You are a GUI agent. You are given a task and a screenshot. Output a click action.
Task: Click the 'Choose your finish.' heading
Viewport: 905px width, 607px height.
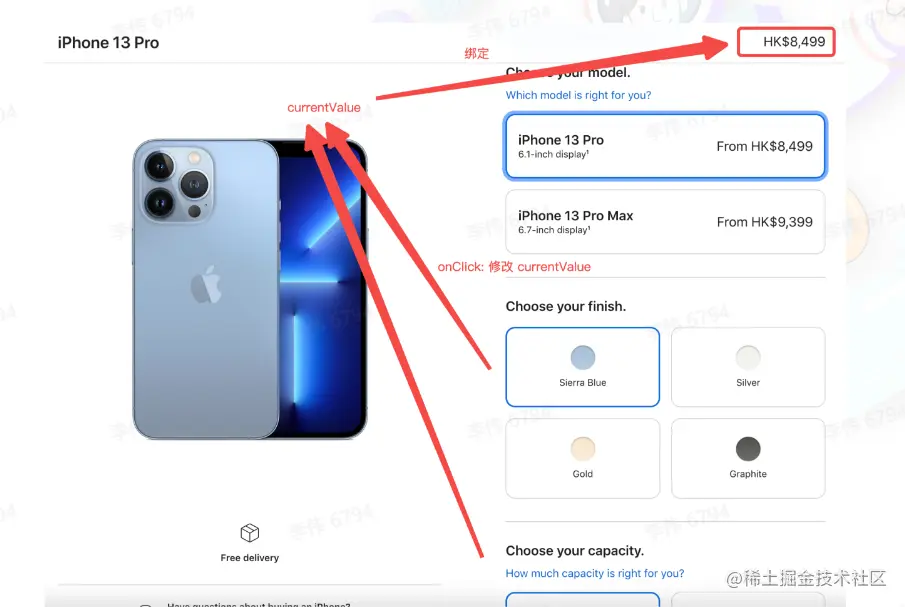(x=566, y=306)
